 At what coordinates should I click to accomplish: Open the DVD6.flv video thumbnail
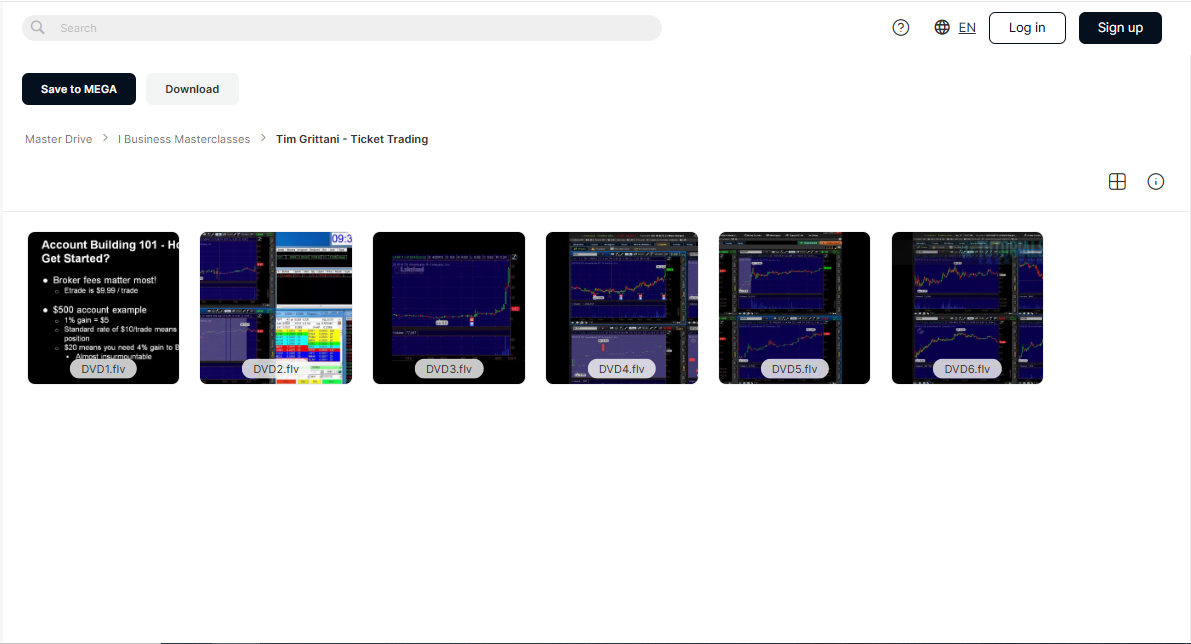click(x=967, y=308)
